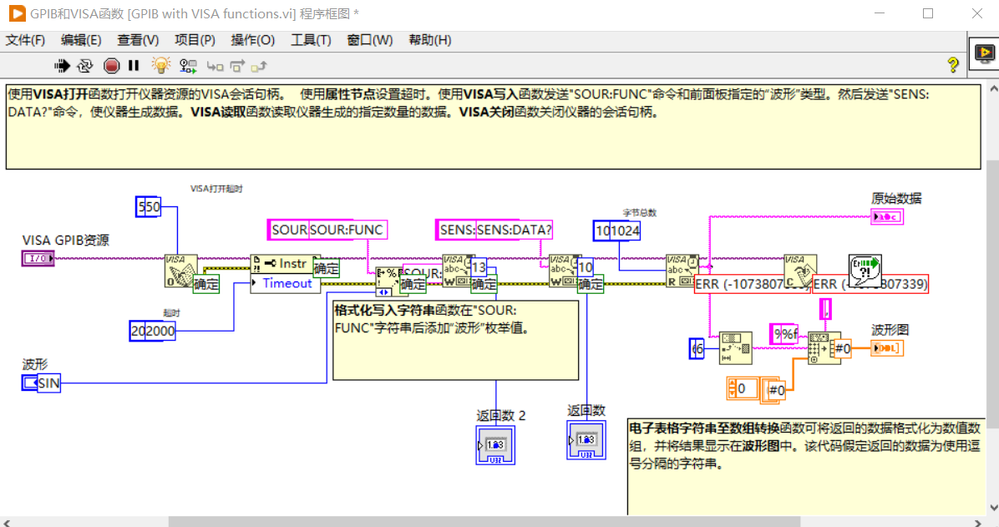Click the Run Continuously button
Viewport: 999px width, 527px height.
click(x=85, y=66)
